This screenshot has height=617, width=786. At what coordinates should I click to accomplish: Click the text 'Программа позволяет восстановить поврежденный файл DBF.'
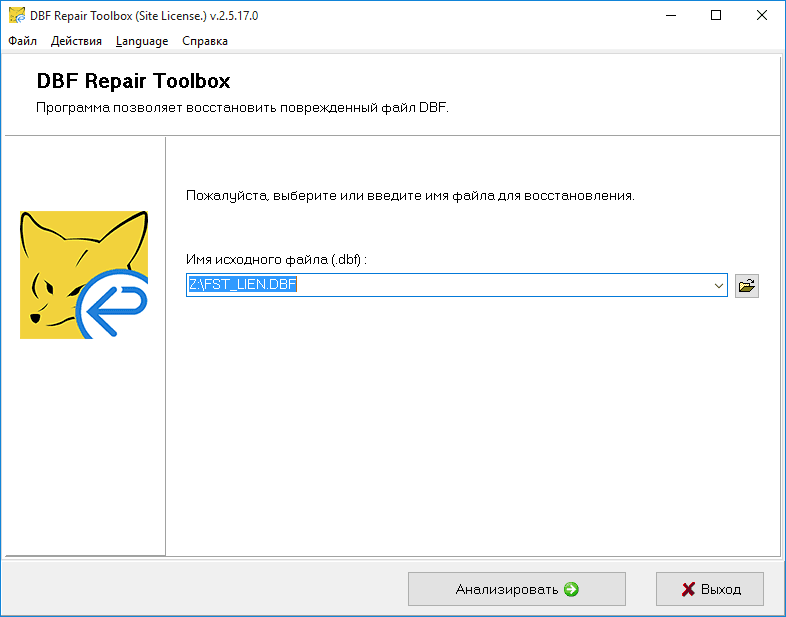pos(242,108)
